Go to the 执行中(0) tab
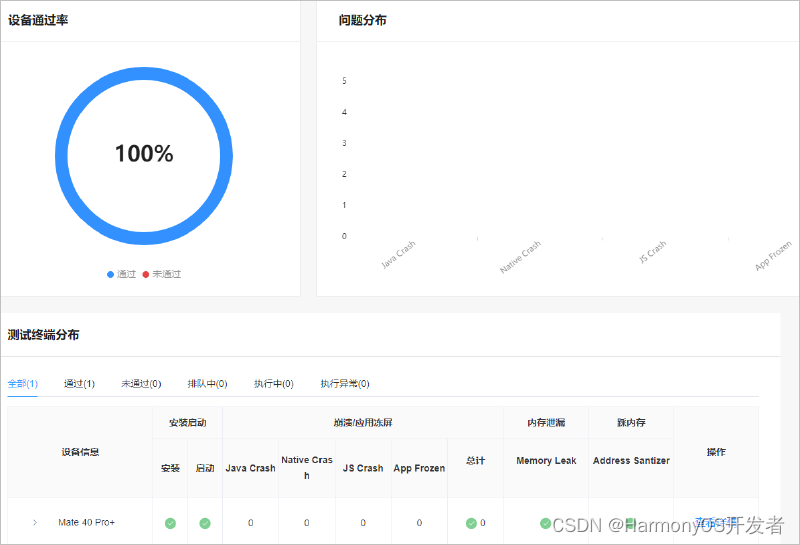 [274, 383]
